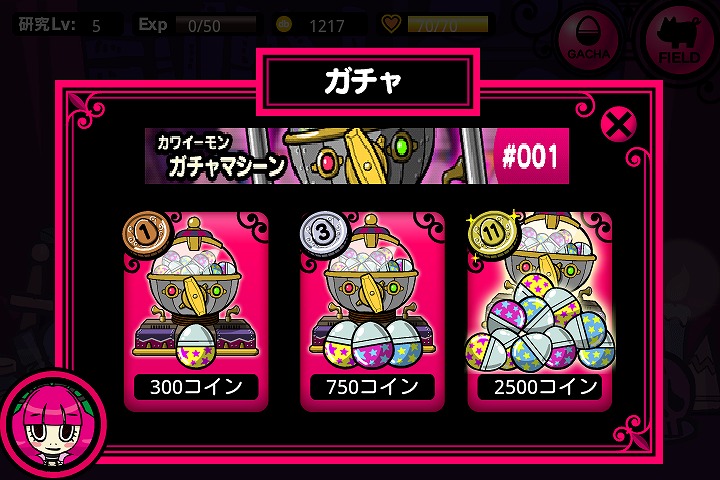Tap the single egg gacha machine image
The image size is (720, 480).
point(196,294)
